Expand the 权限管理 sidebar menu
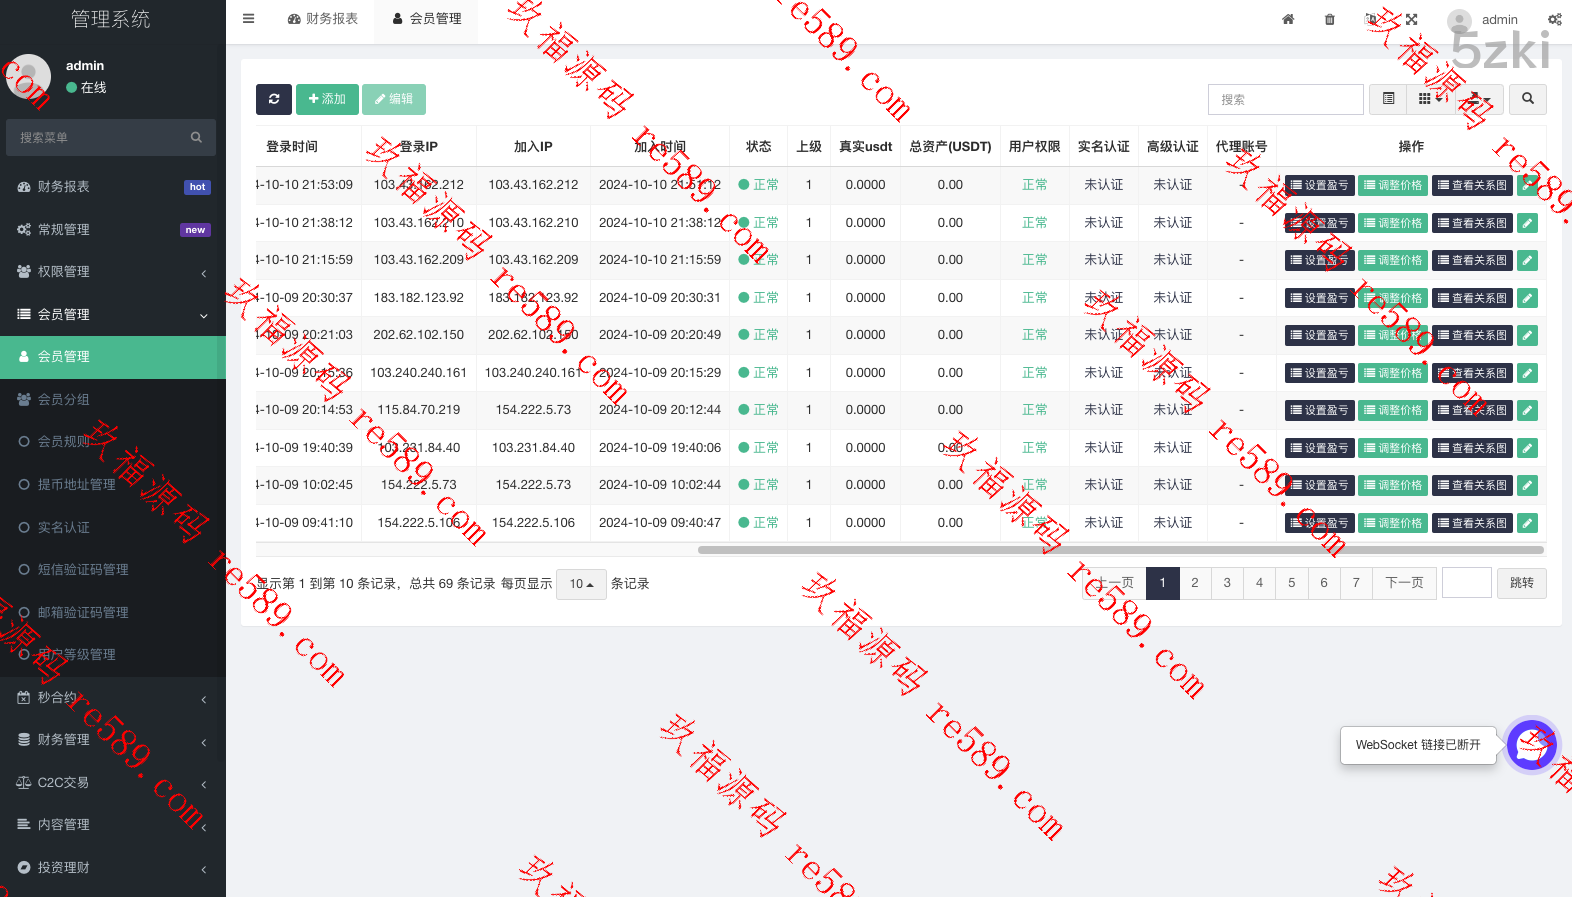 [113, 272]
